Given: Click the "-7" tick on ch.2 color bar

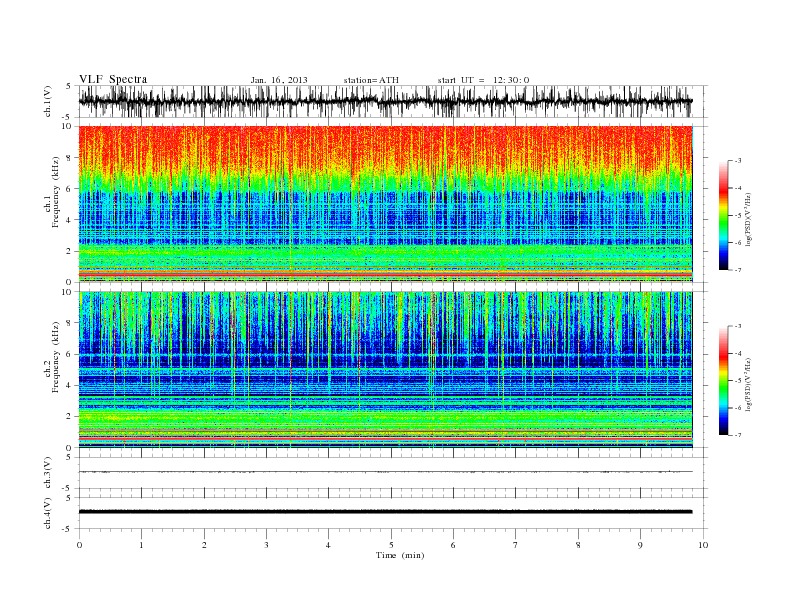Looking at the screenshot, I should coord(738,435).
